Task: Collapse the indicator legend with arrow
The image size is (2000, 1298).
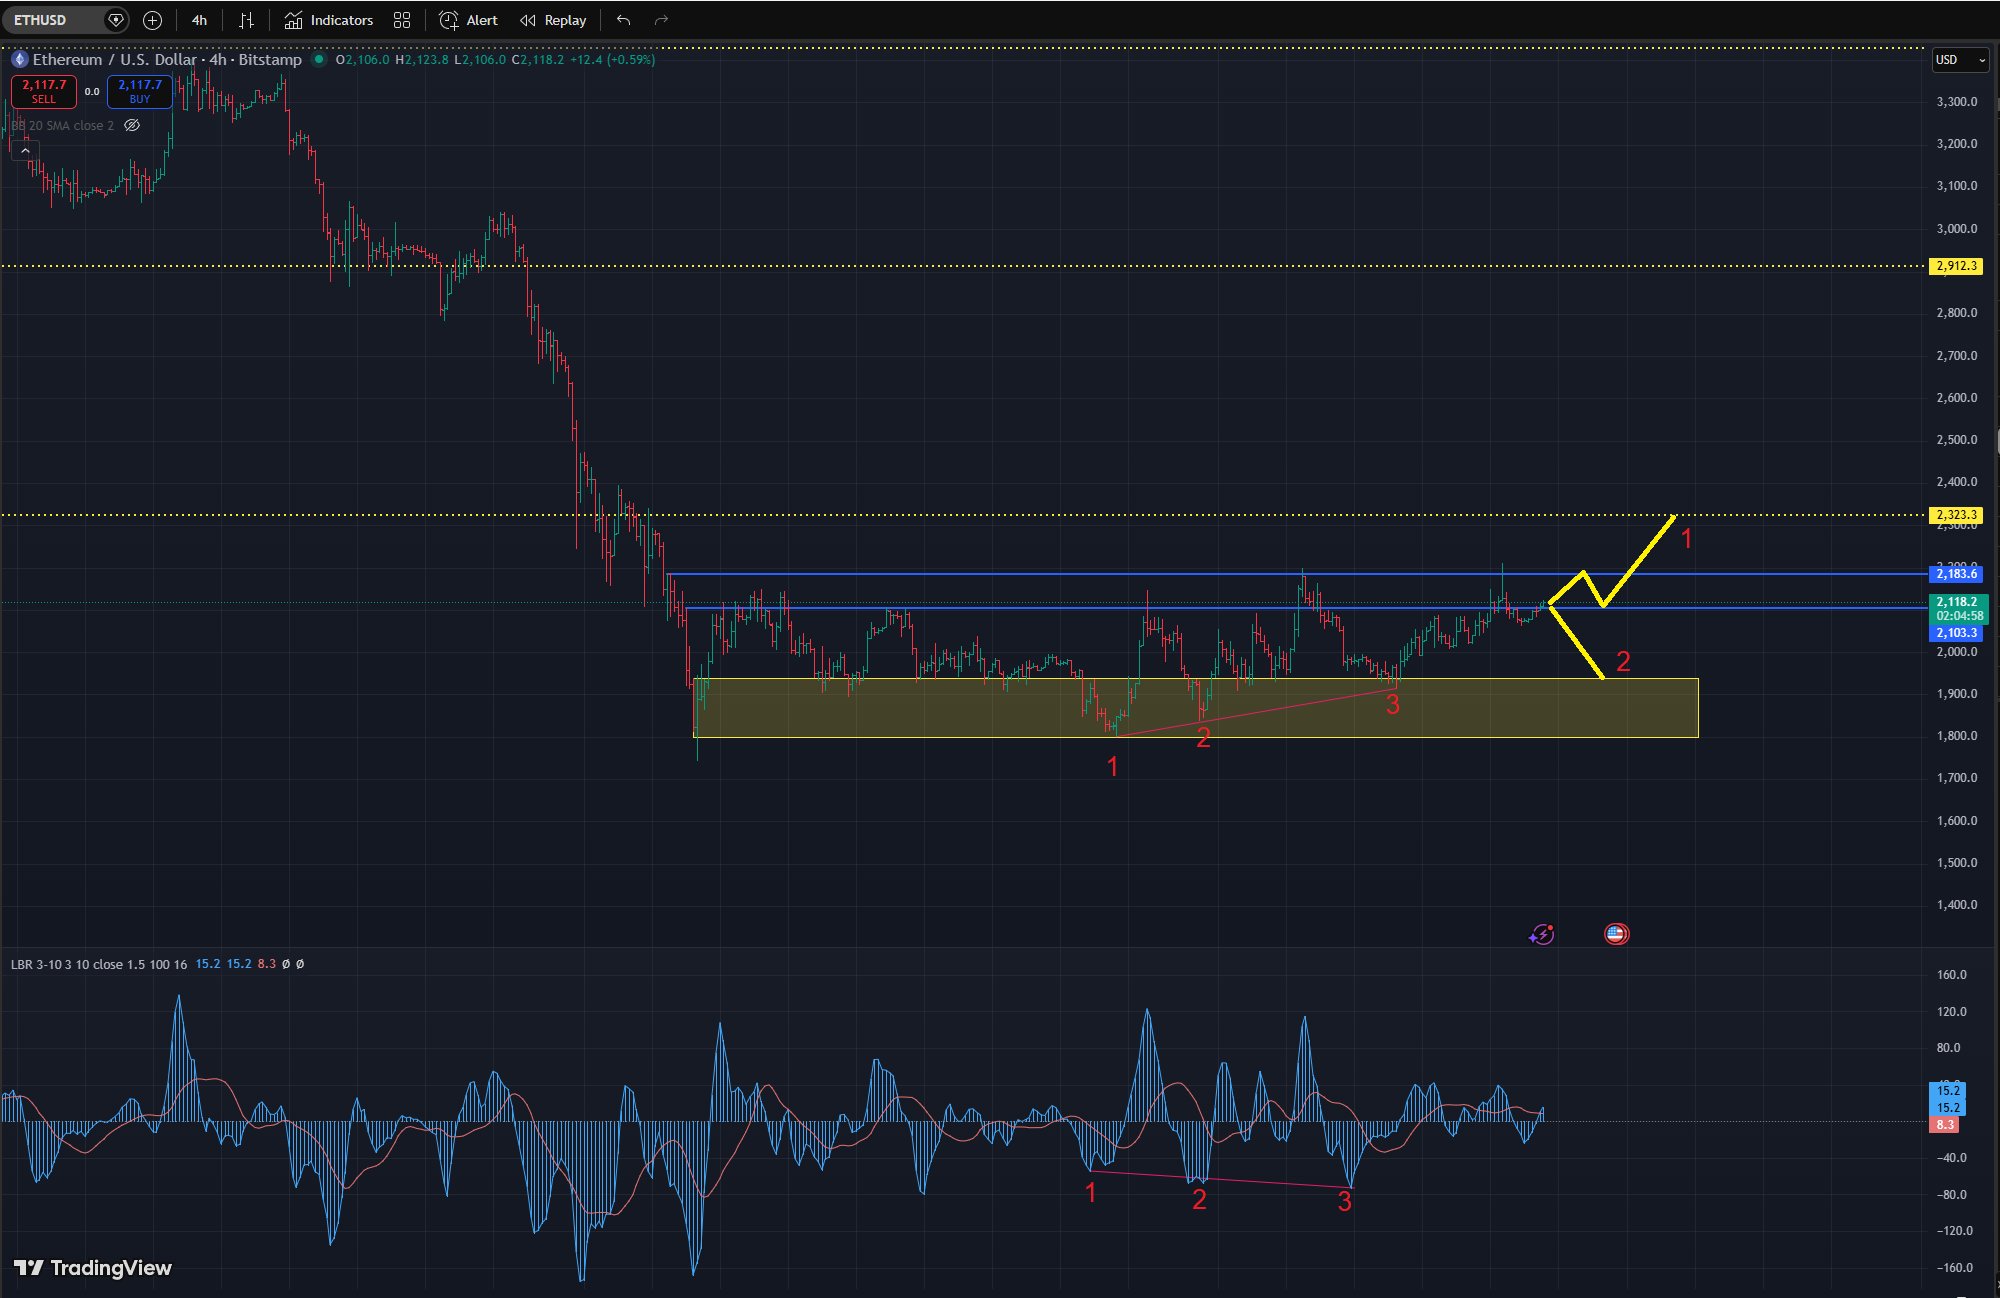Action: tap(25, 151)
